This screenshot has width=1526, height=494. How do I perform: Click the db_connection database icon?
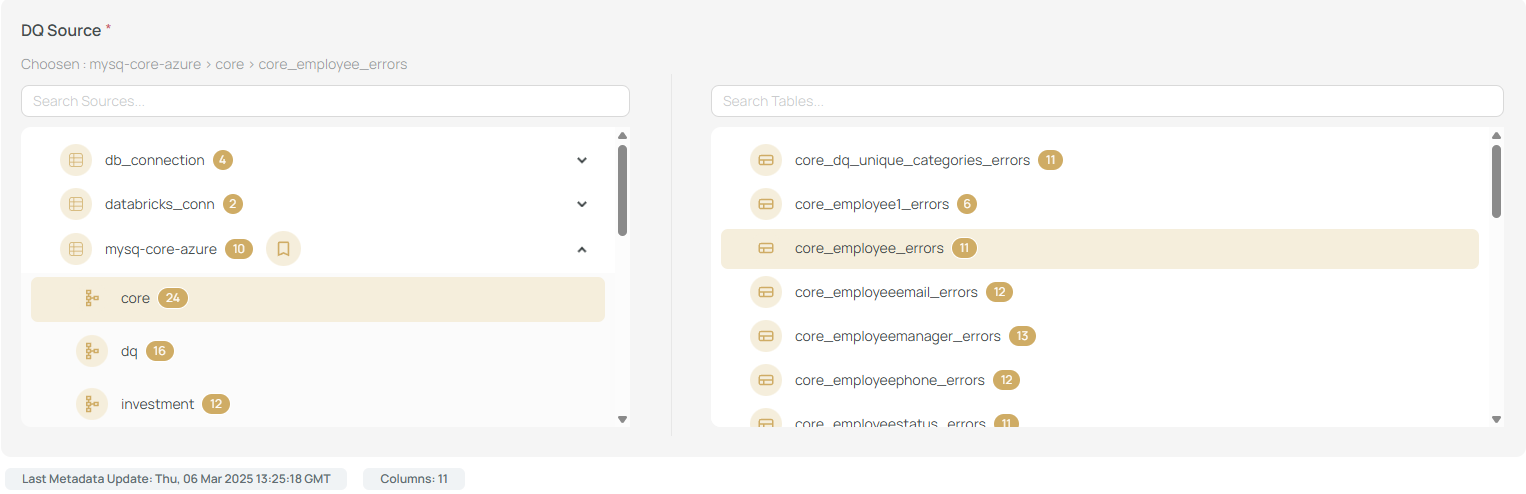[76, 160]
